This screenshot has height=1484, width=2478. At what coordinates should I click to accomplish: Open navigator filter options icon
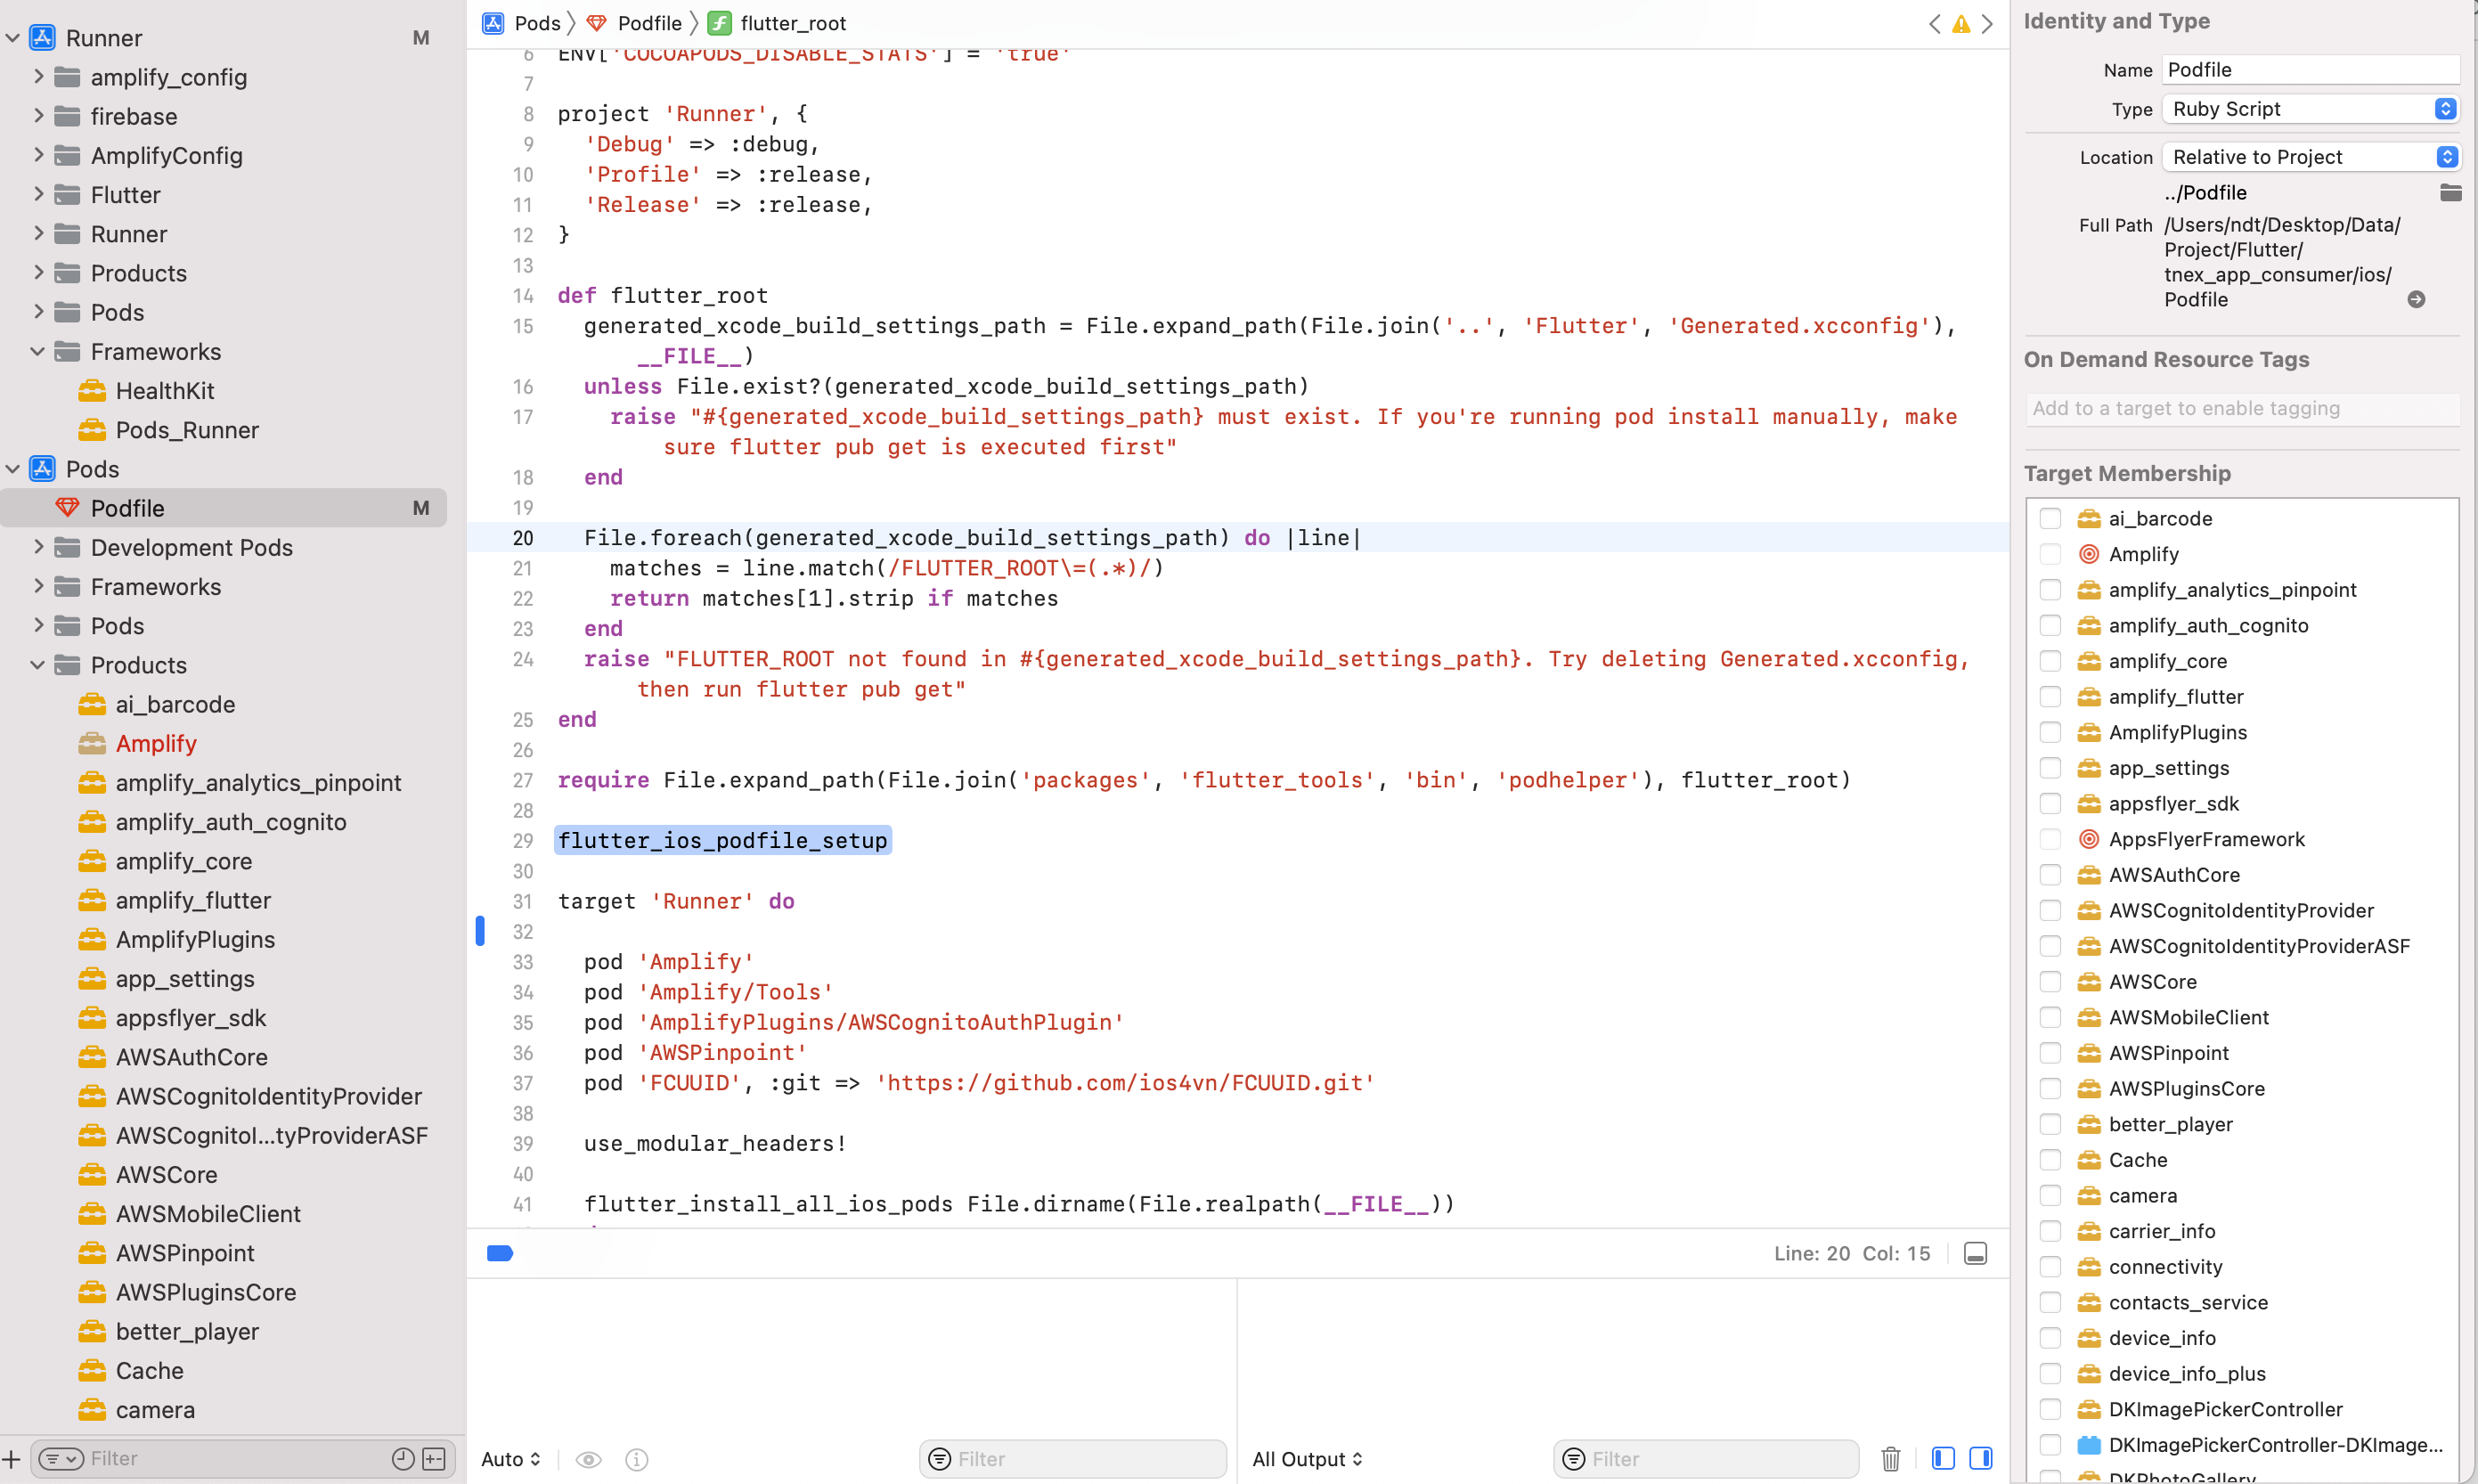coord(60,1459)
